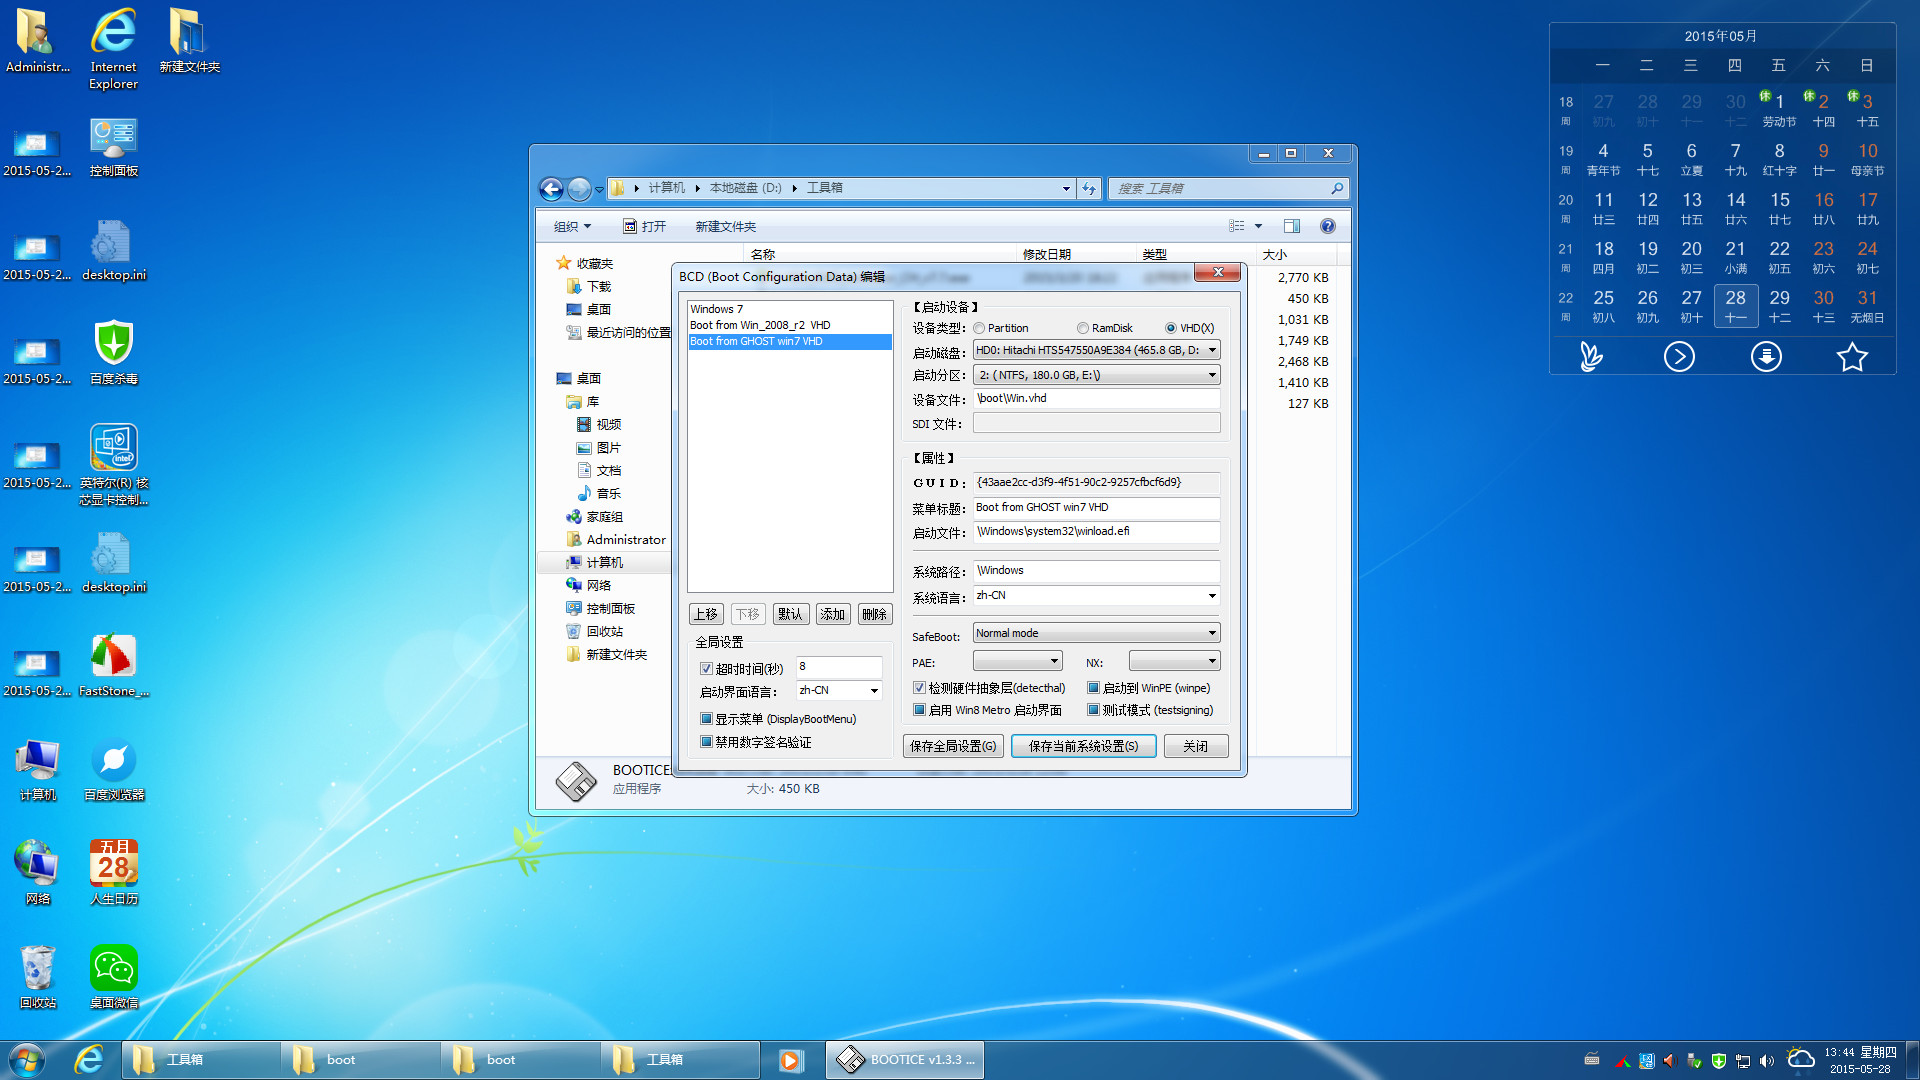Viewport: 1920px width, 1080px height.
Task: Open 启动界面语言 zh-CN dropdown
Action: (x=839, y=690)
